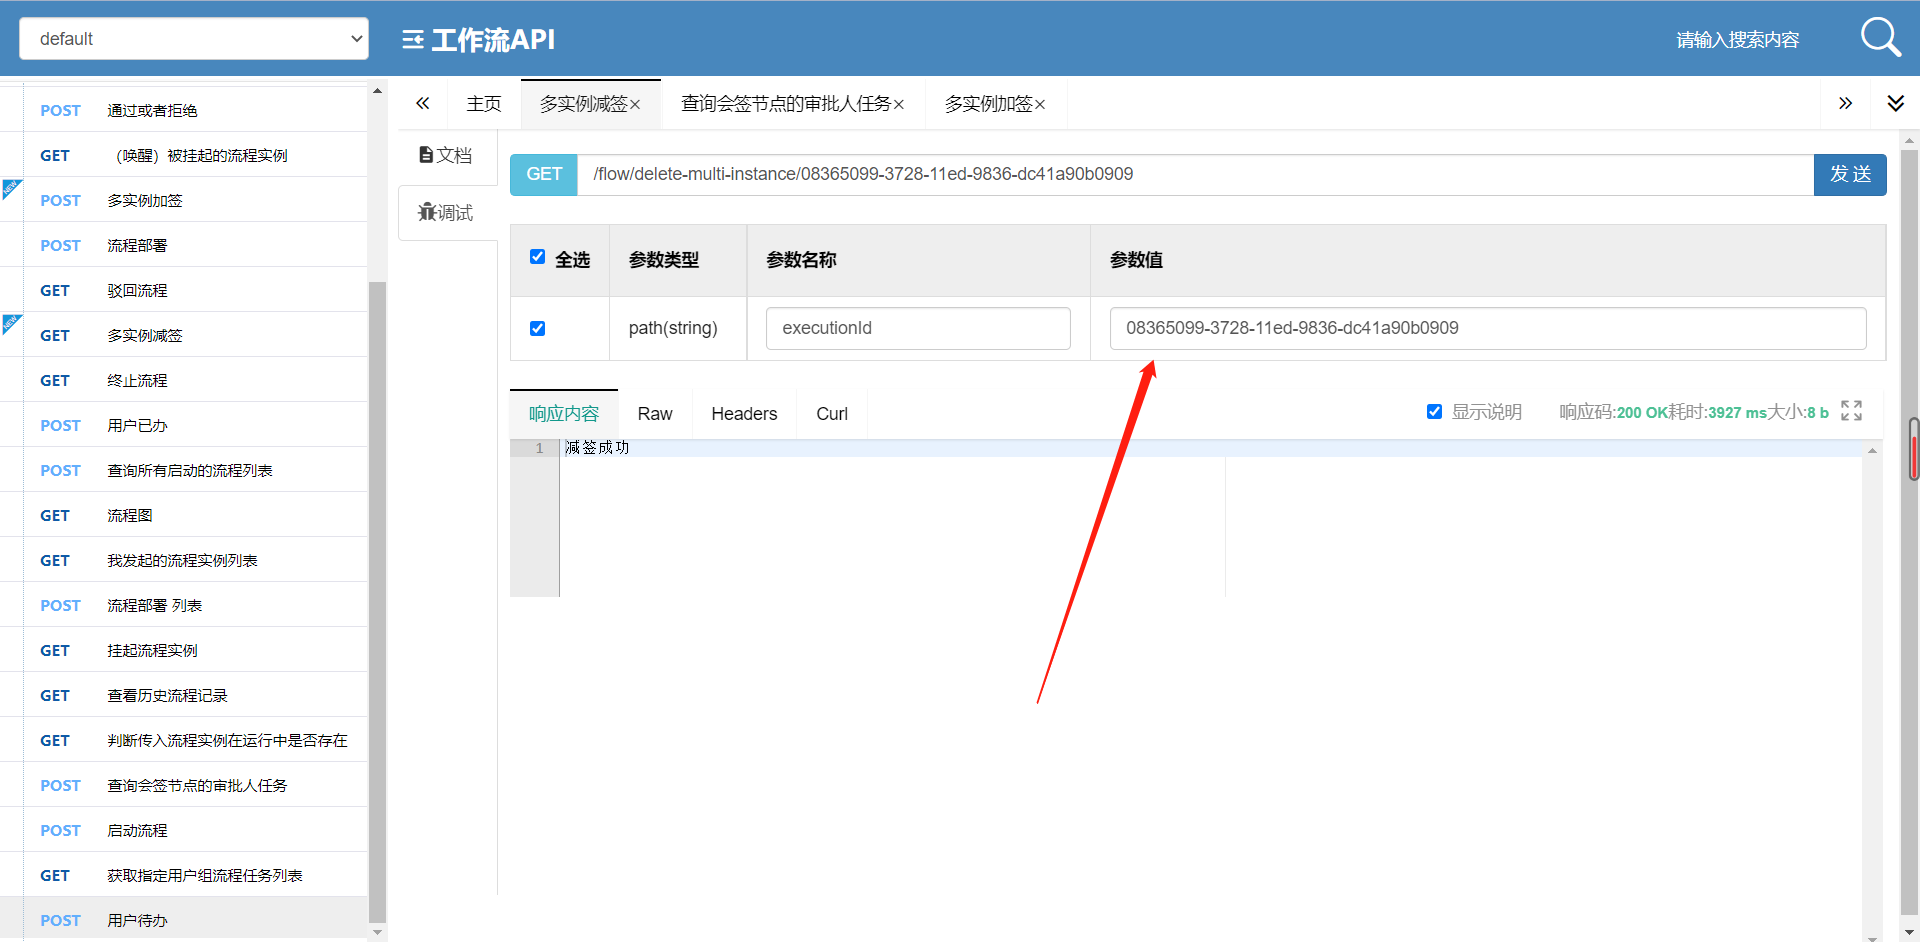This screenshot has width=1920, height=942.
Task: Open POST 用户已办 sidebar entry
Action: (184, 425)
